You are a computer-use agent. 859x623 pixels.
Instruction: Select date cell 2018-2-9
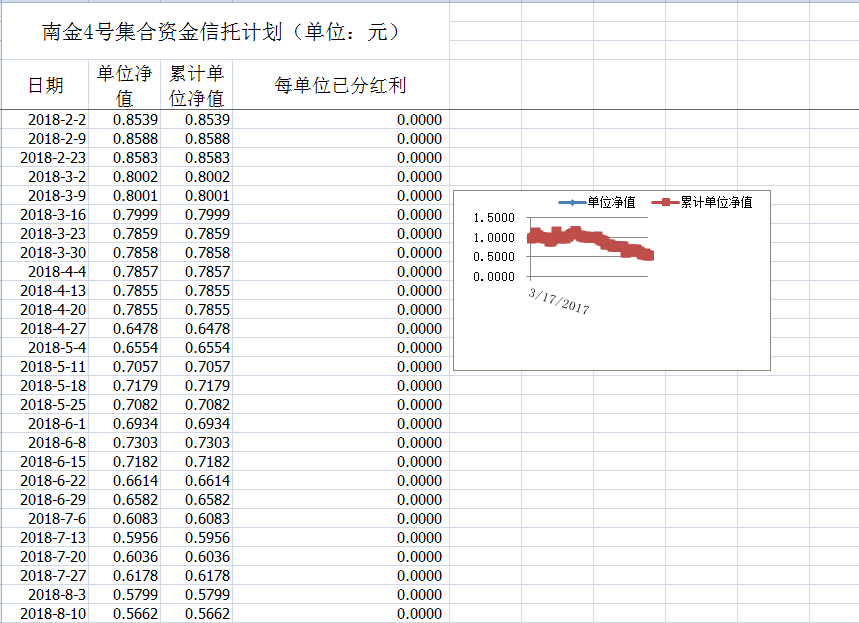45,139
